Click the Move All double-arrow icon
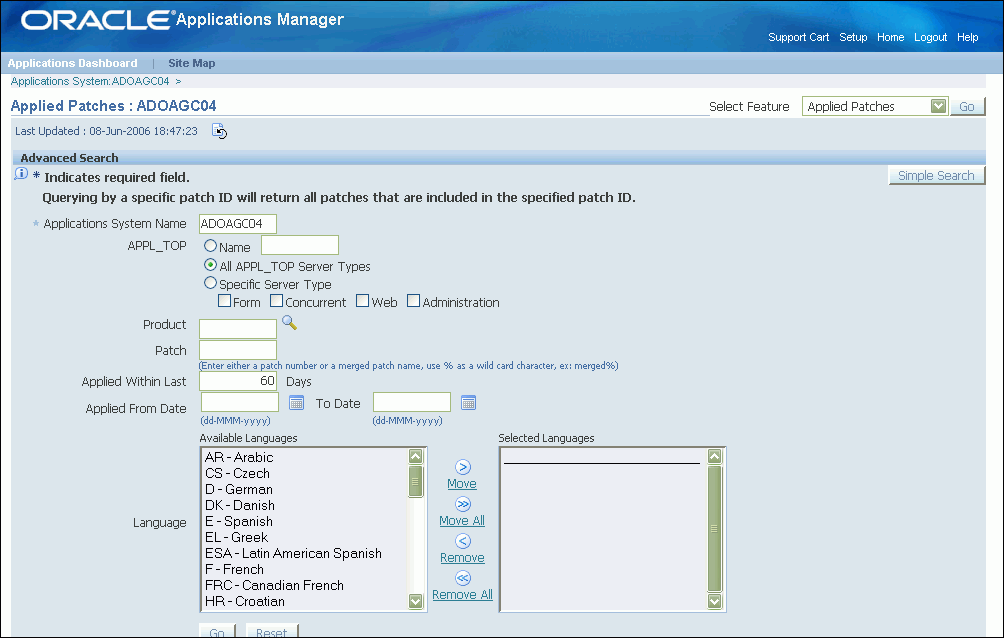This screenshot has height=638, width=1004. point(463,504)
